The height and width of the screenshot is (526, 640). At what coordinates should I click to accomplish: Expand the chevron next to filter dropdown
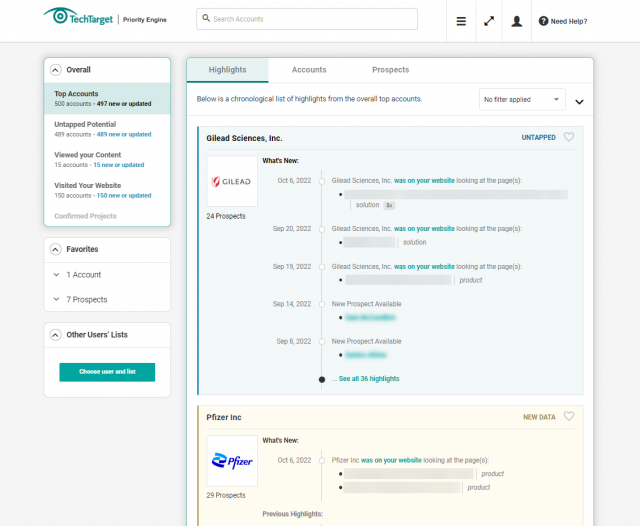click(x=579, y=102)
